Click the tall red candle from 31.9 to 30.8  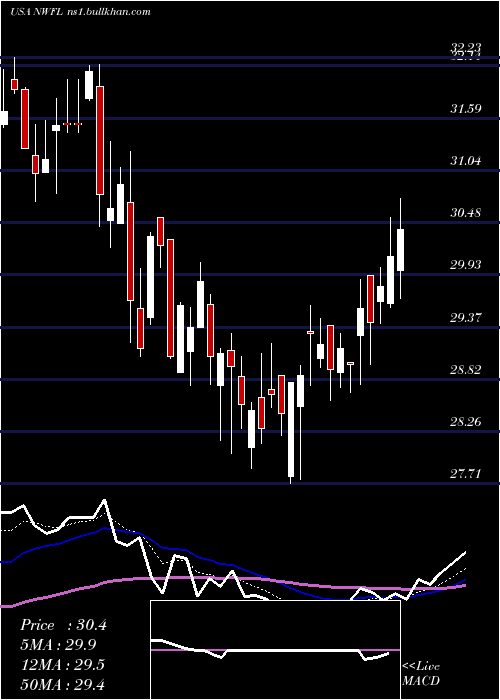(100, 140)
